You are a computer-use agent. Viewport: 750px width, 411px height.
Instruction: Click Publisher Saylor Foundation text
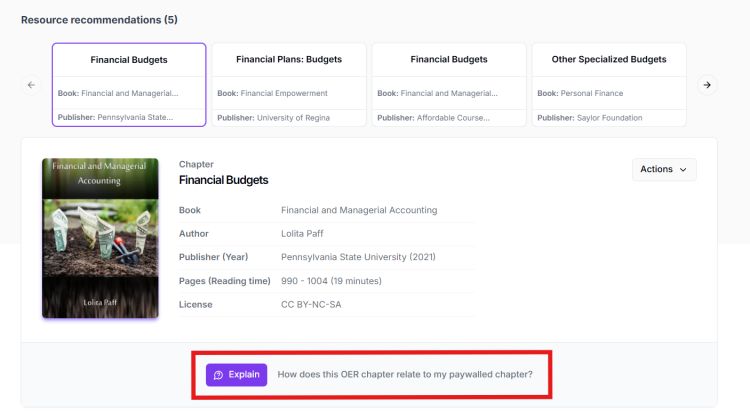pyautogui.click(x=590, y=117)
